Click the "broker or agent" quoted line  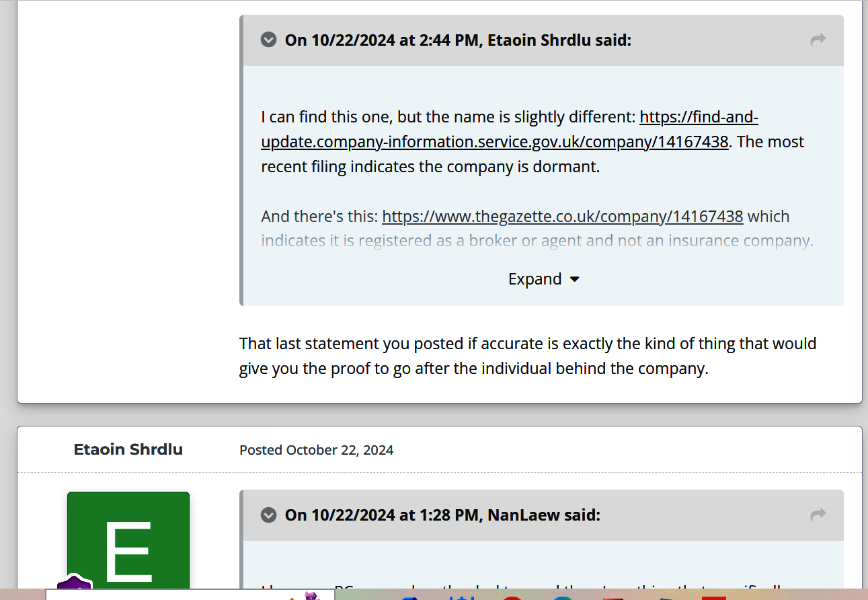point(537,240)
